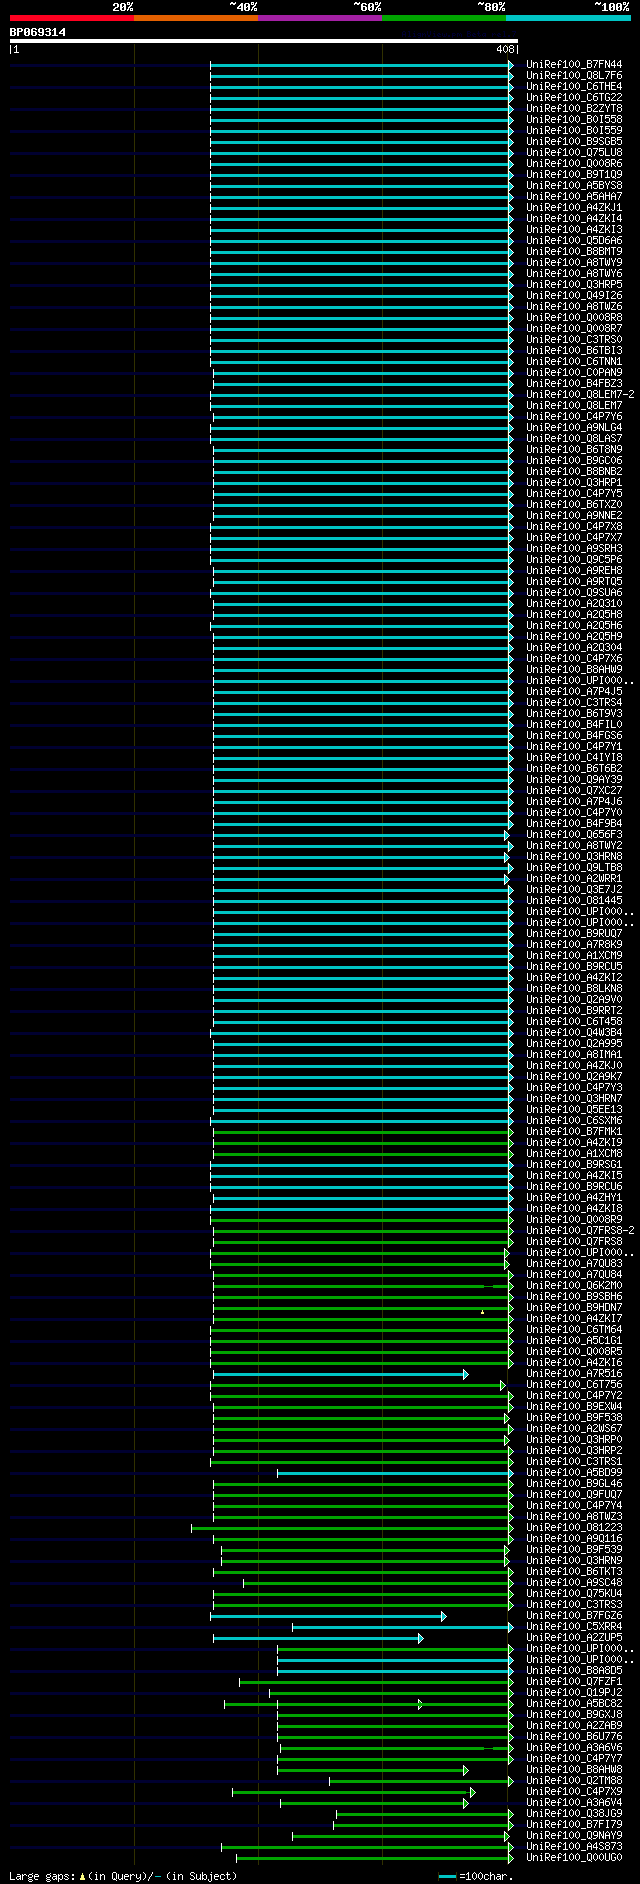Click label UniRef100_C5XRR4
Screen dimensions: 640x1884
pos(574,1627)
